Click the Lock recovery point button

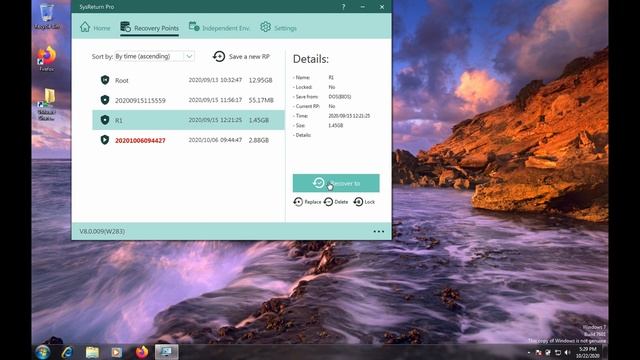click(x=364, y=202)
